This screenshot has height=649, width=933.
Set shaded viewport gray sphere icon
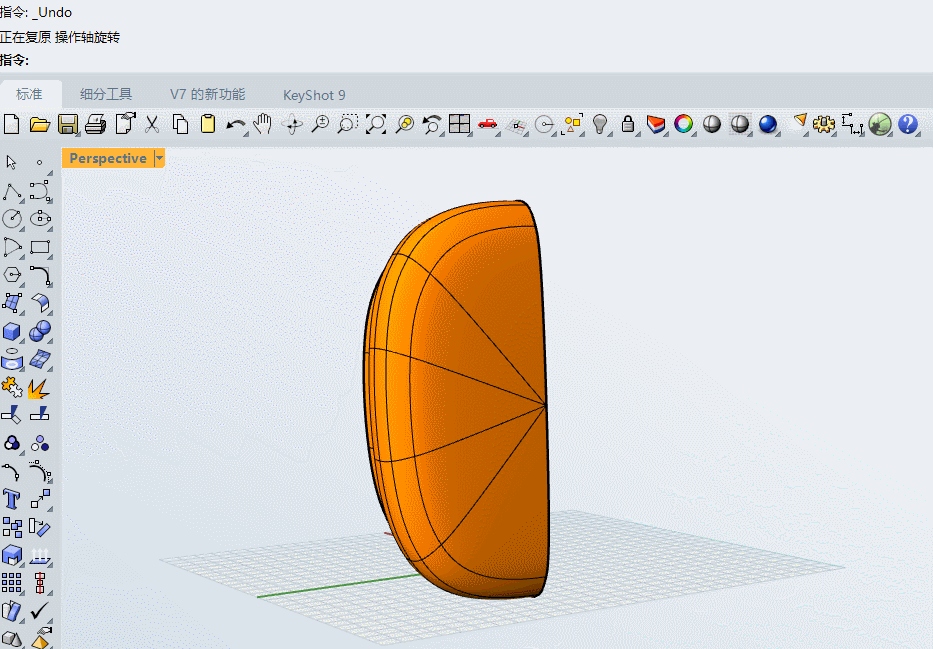pos(712,124)
